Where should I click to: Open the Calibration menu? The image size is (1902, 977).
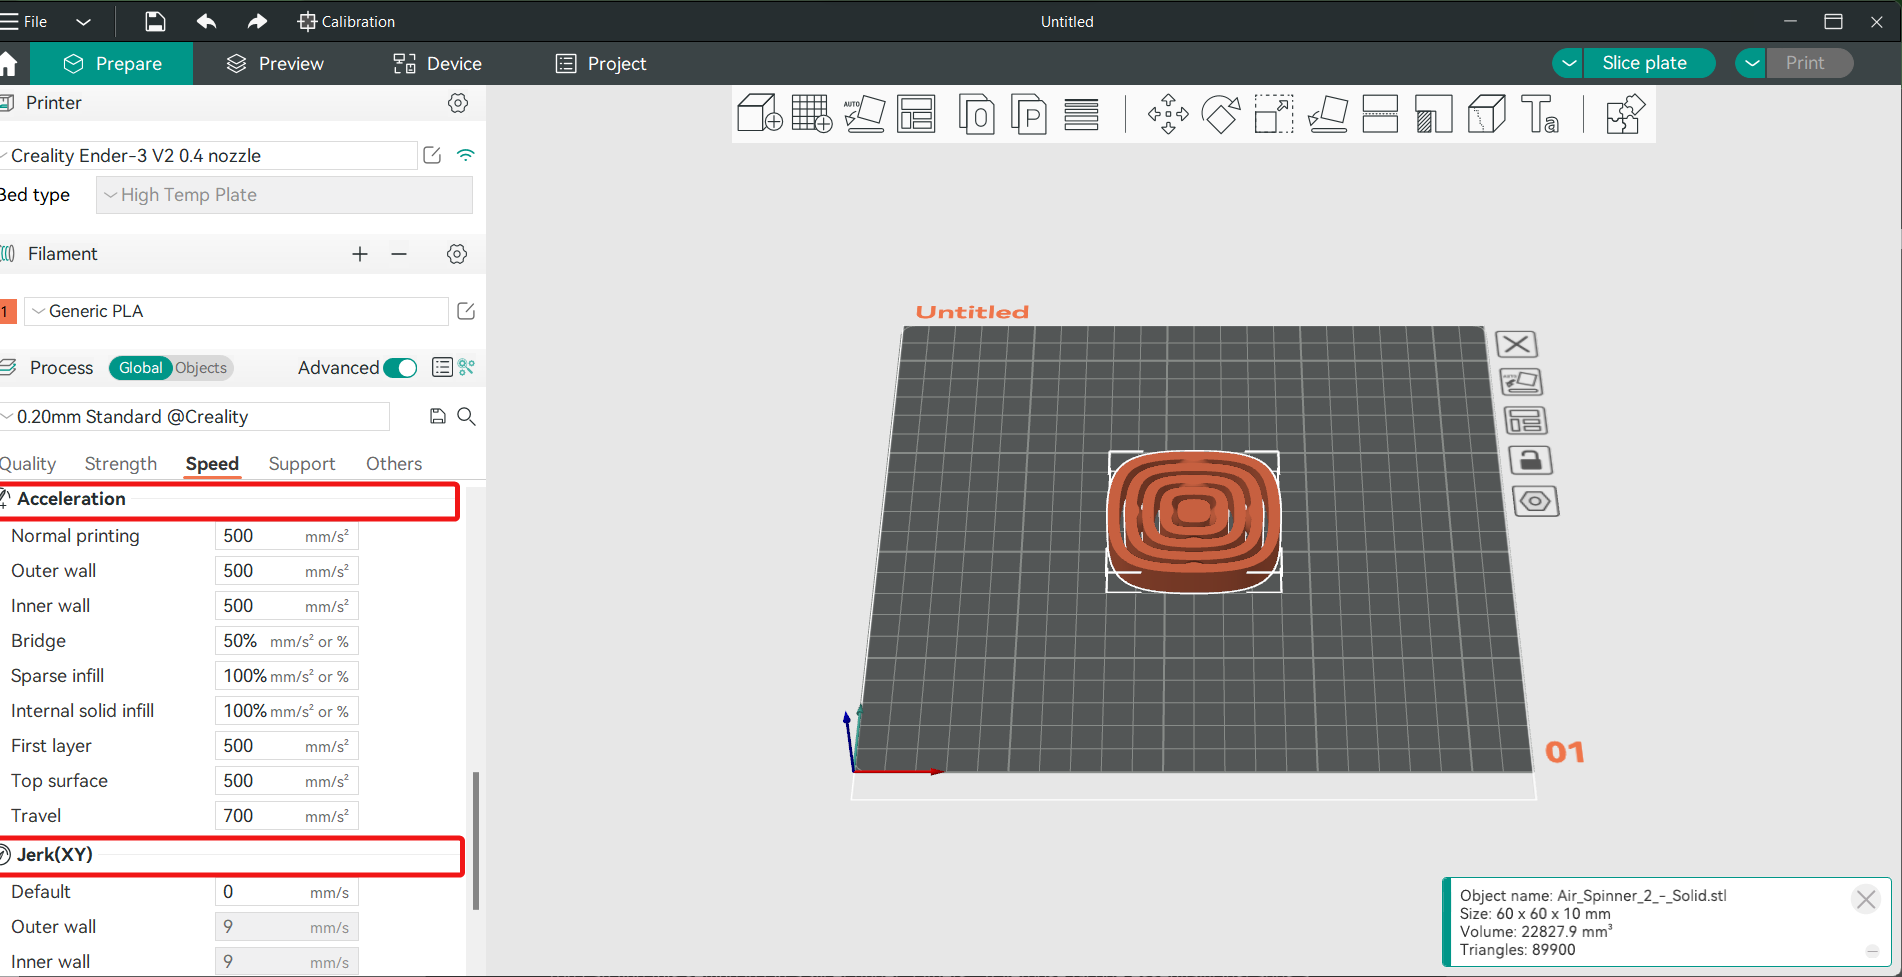[x=346, y=21]
